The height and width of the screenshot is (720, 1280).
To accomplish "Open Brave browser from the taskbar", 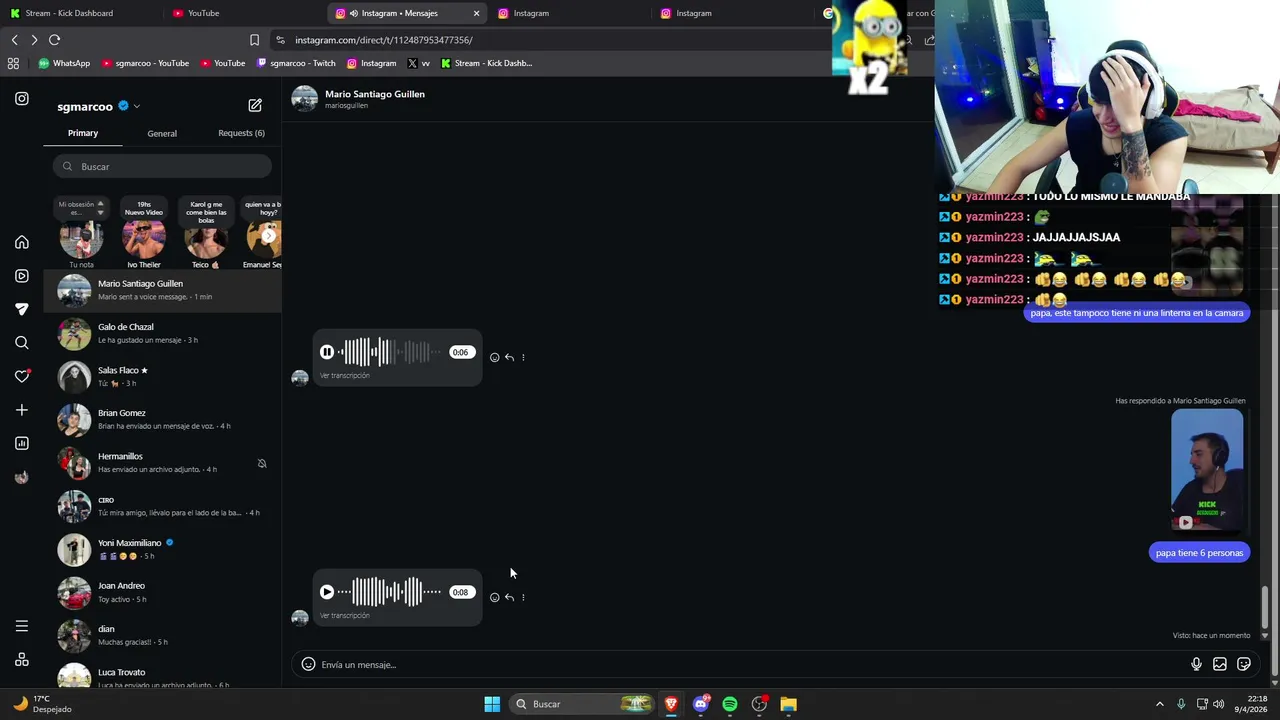I will point(671,704).
